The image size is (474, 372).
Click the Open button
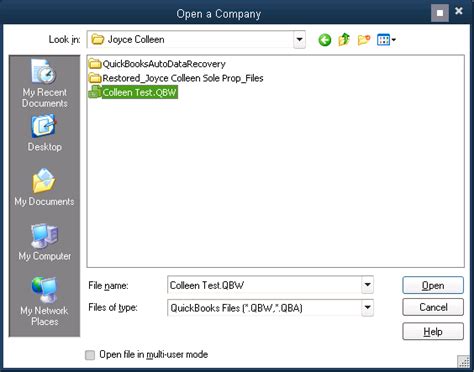click(x=433, y=285)
